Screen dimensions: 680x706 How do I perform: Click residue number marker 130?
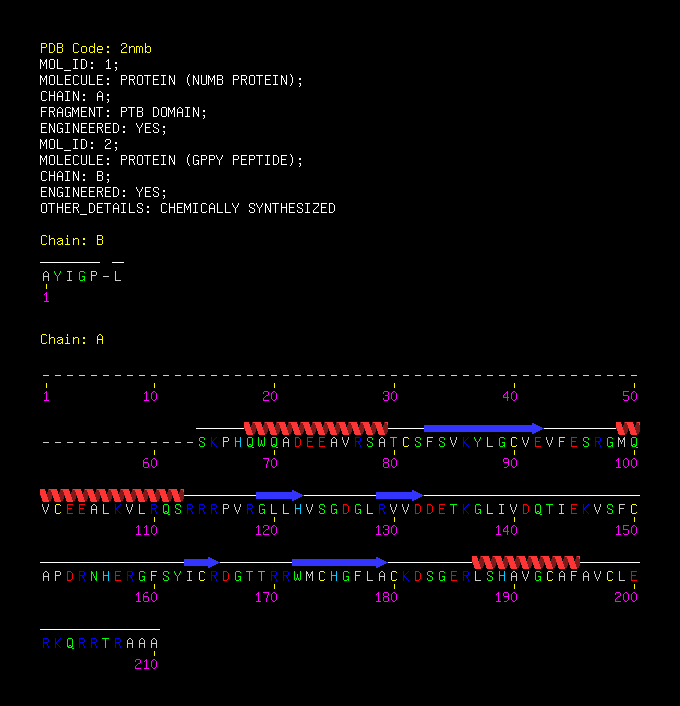pos(386,530)
